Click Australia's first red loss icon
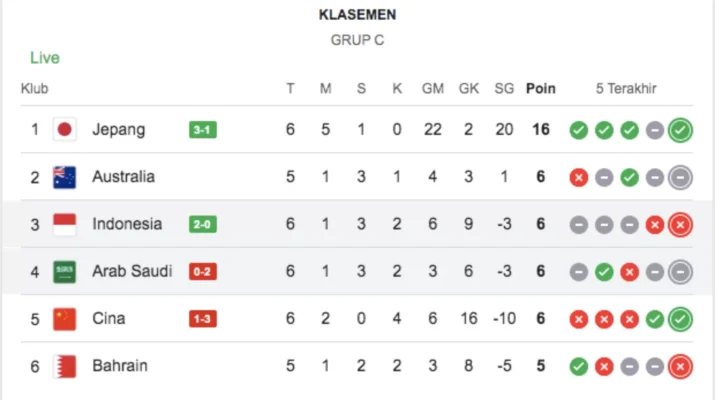The width and height of the screenshot is (715, 400). coord(578,177)
